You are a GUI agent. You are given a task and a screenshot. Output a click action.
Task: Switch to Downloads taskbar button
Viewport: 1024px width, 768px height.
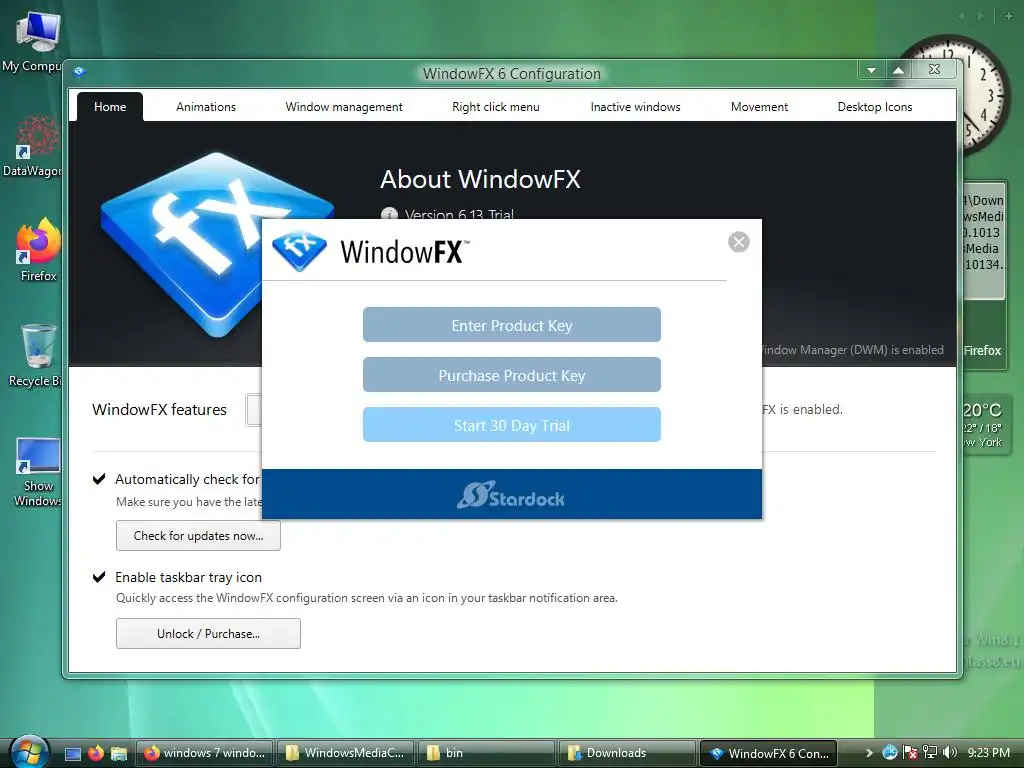click(628, 753)
